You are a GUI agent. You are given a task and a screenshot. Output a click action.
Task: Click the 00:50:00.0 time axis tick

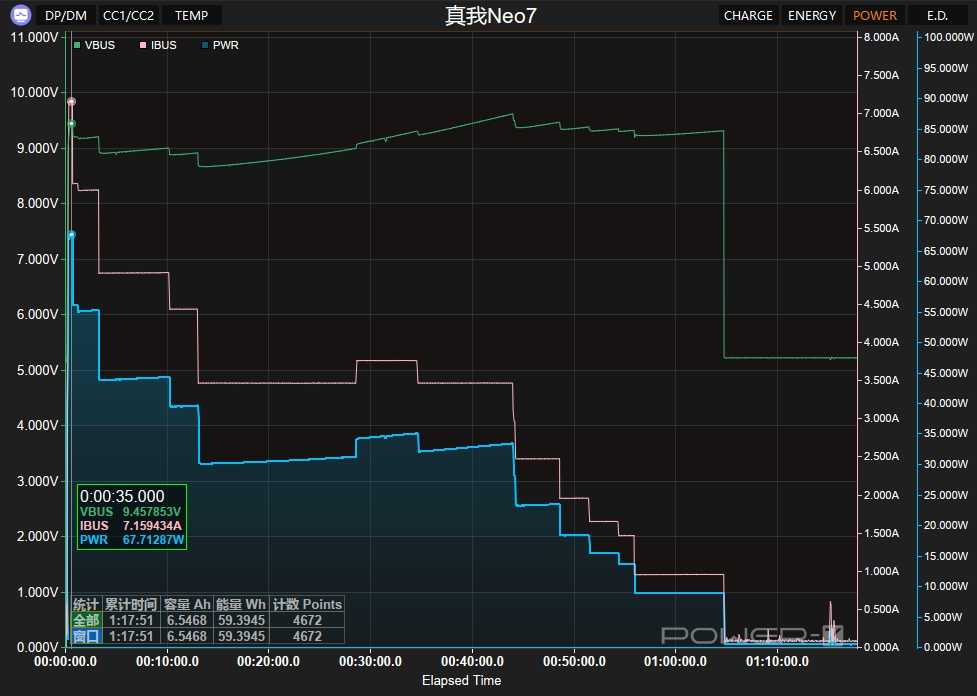(574, 661)
